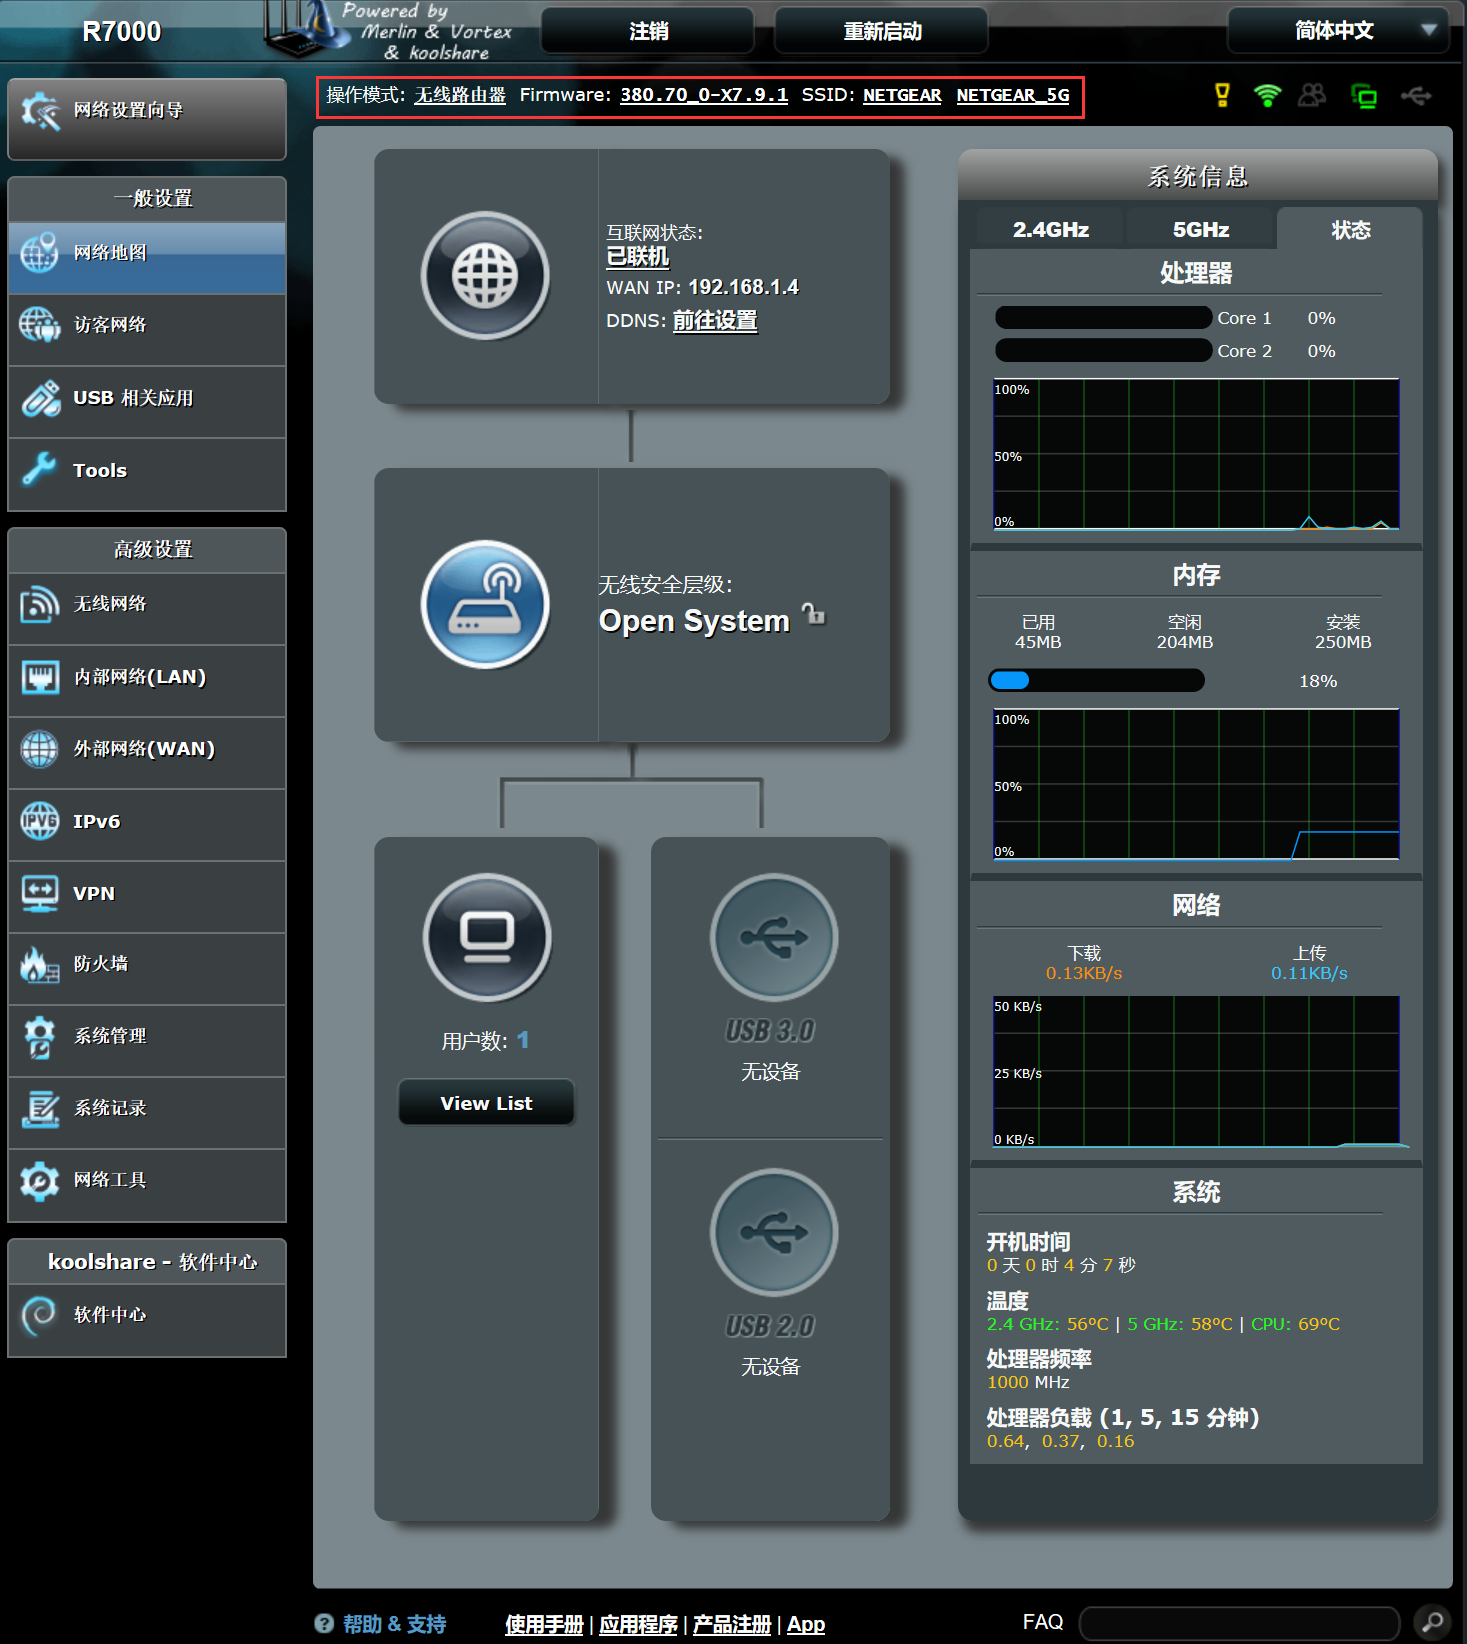This screenshot has height=1644, width=1467.
Task: Open the 已联机 internet status link
Action: coord(637,257)
